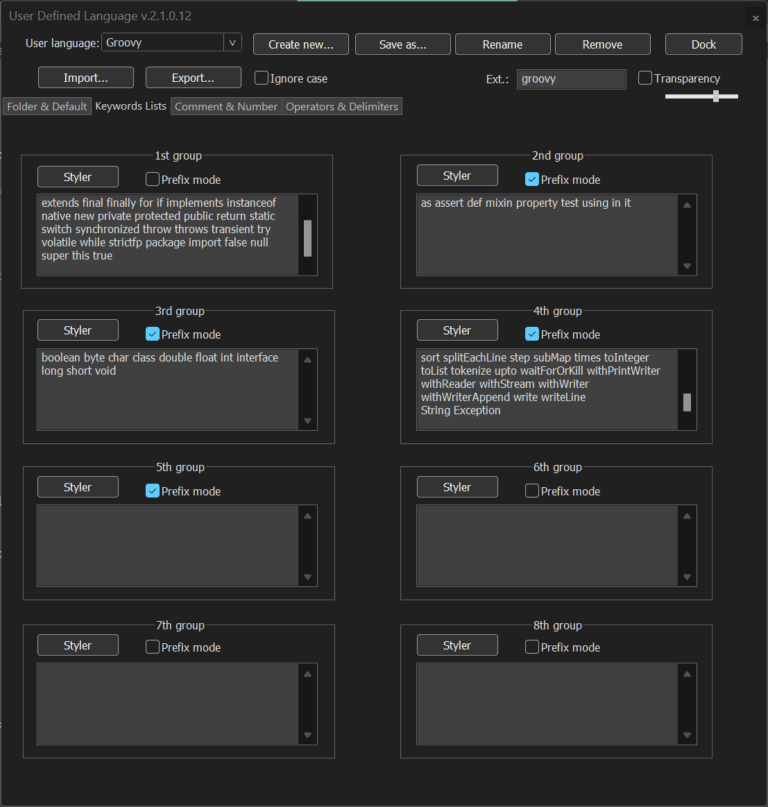Close the User Defined Language dialog
The height and width of the screenshot is (807, 768).
[x=755, y=18]
